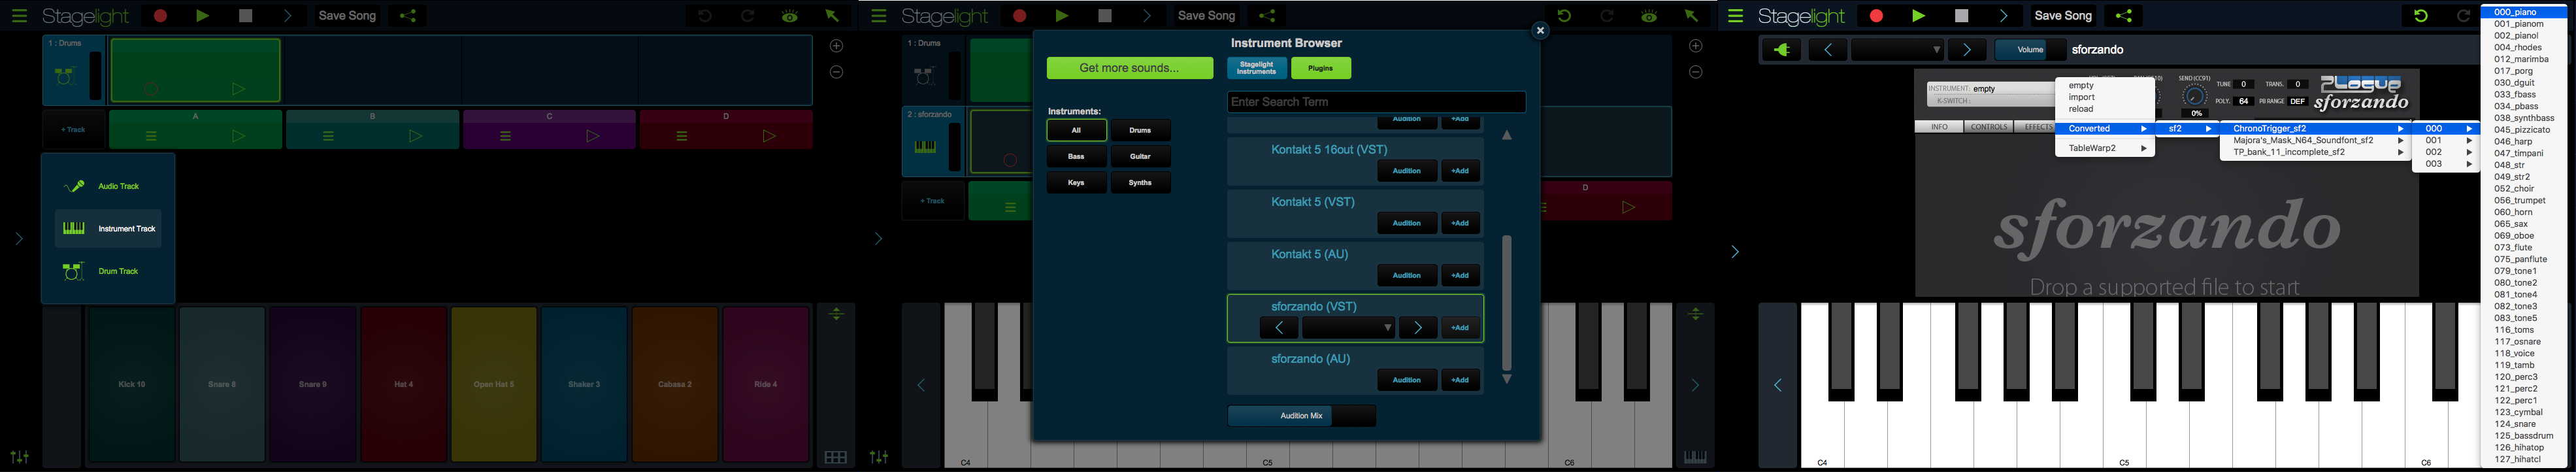Screen dimensions: 2576x472
Task: Switch to the Plugins tab
Action: 1321,68
